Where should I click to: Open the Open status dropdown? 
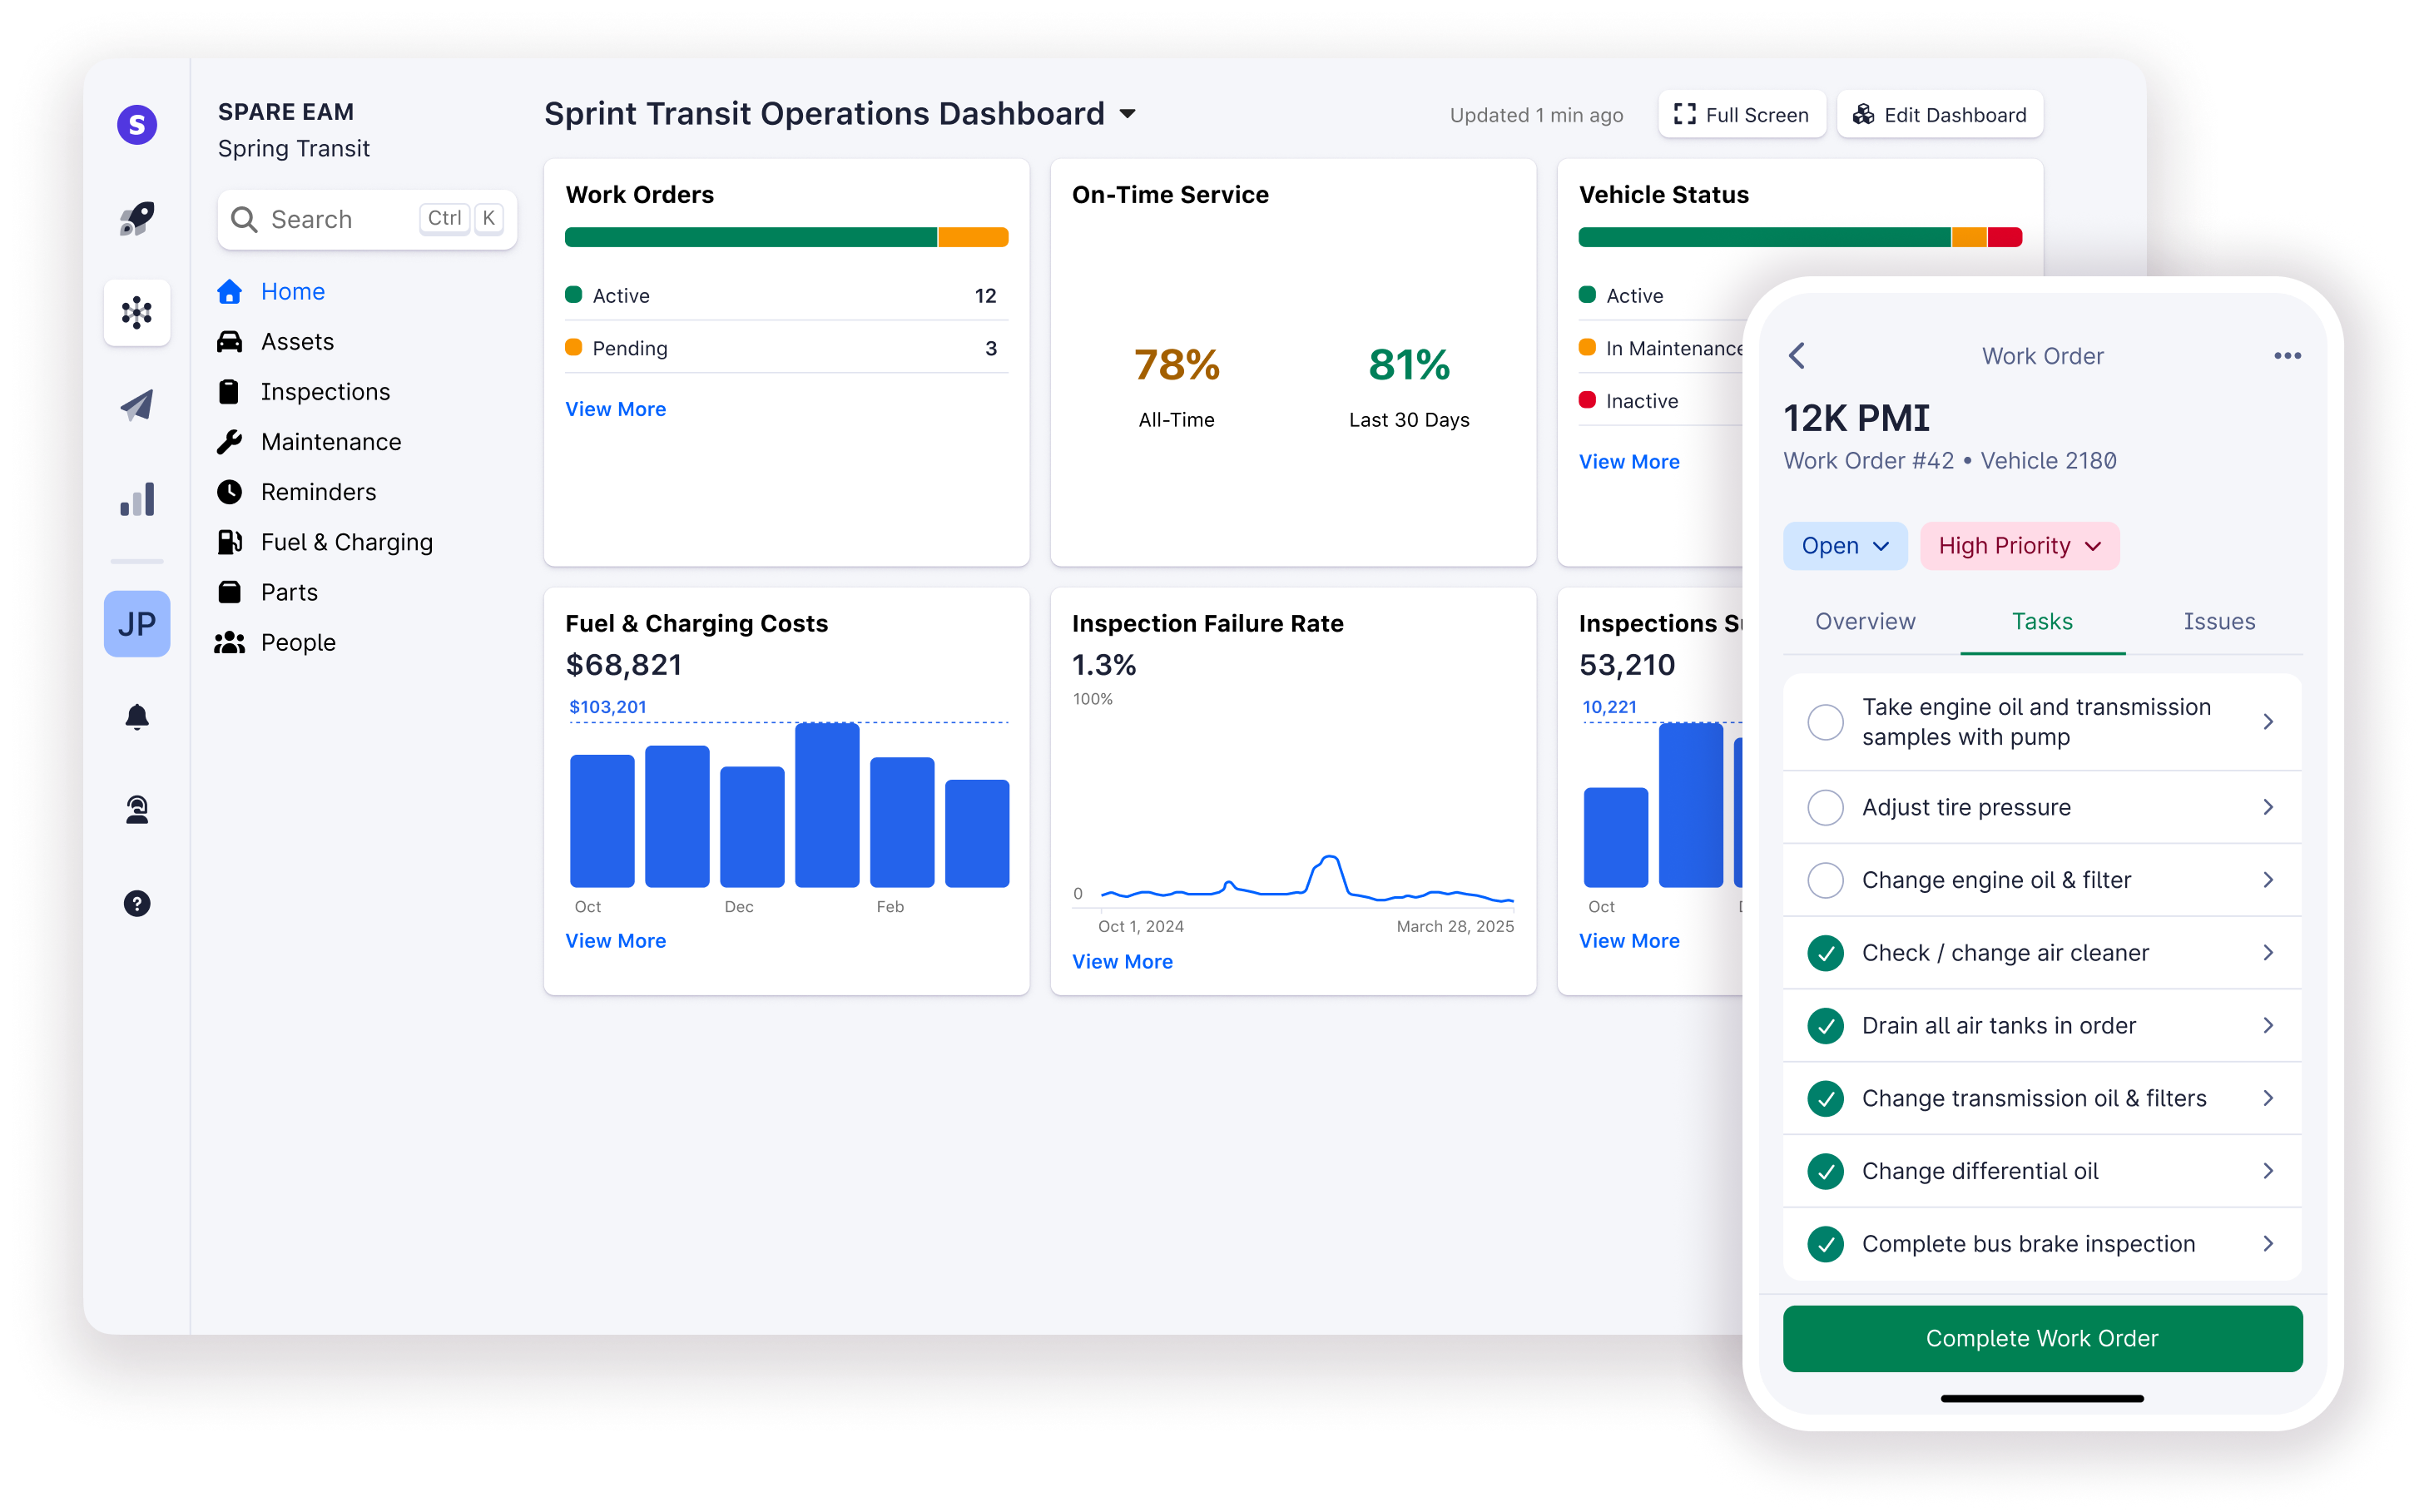click(1844, 546)
